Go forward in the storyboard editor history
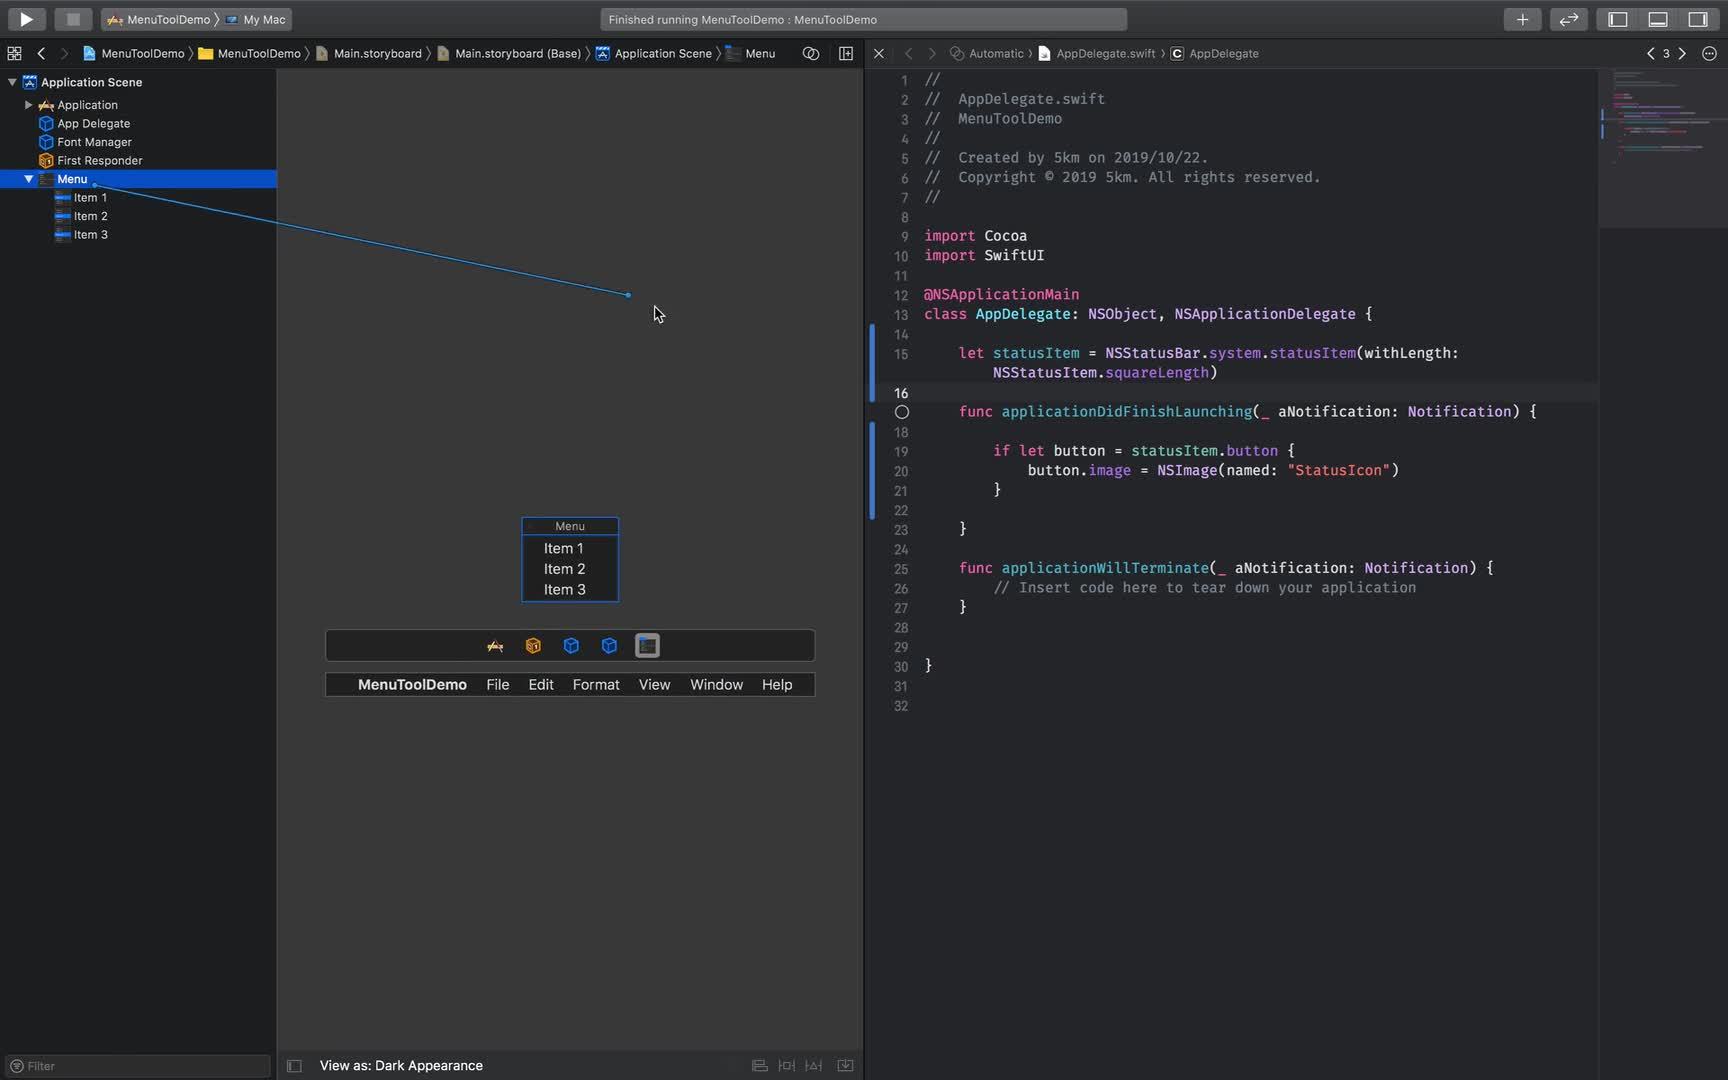The image size is (1728, 1080). pyautogui.click(x=64, y=53)
